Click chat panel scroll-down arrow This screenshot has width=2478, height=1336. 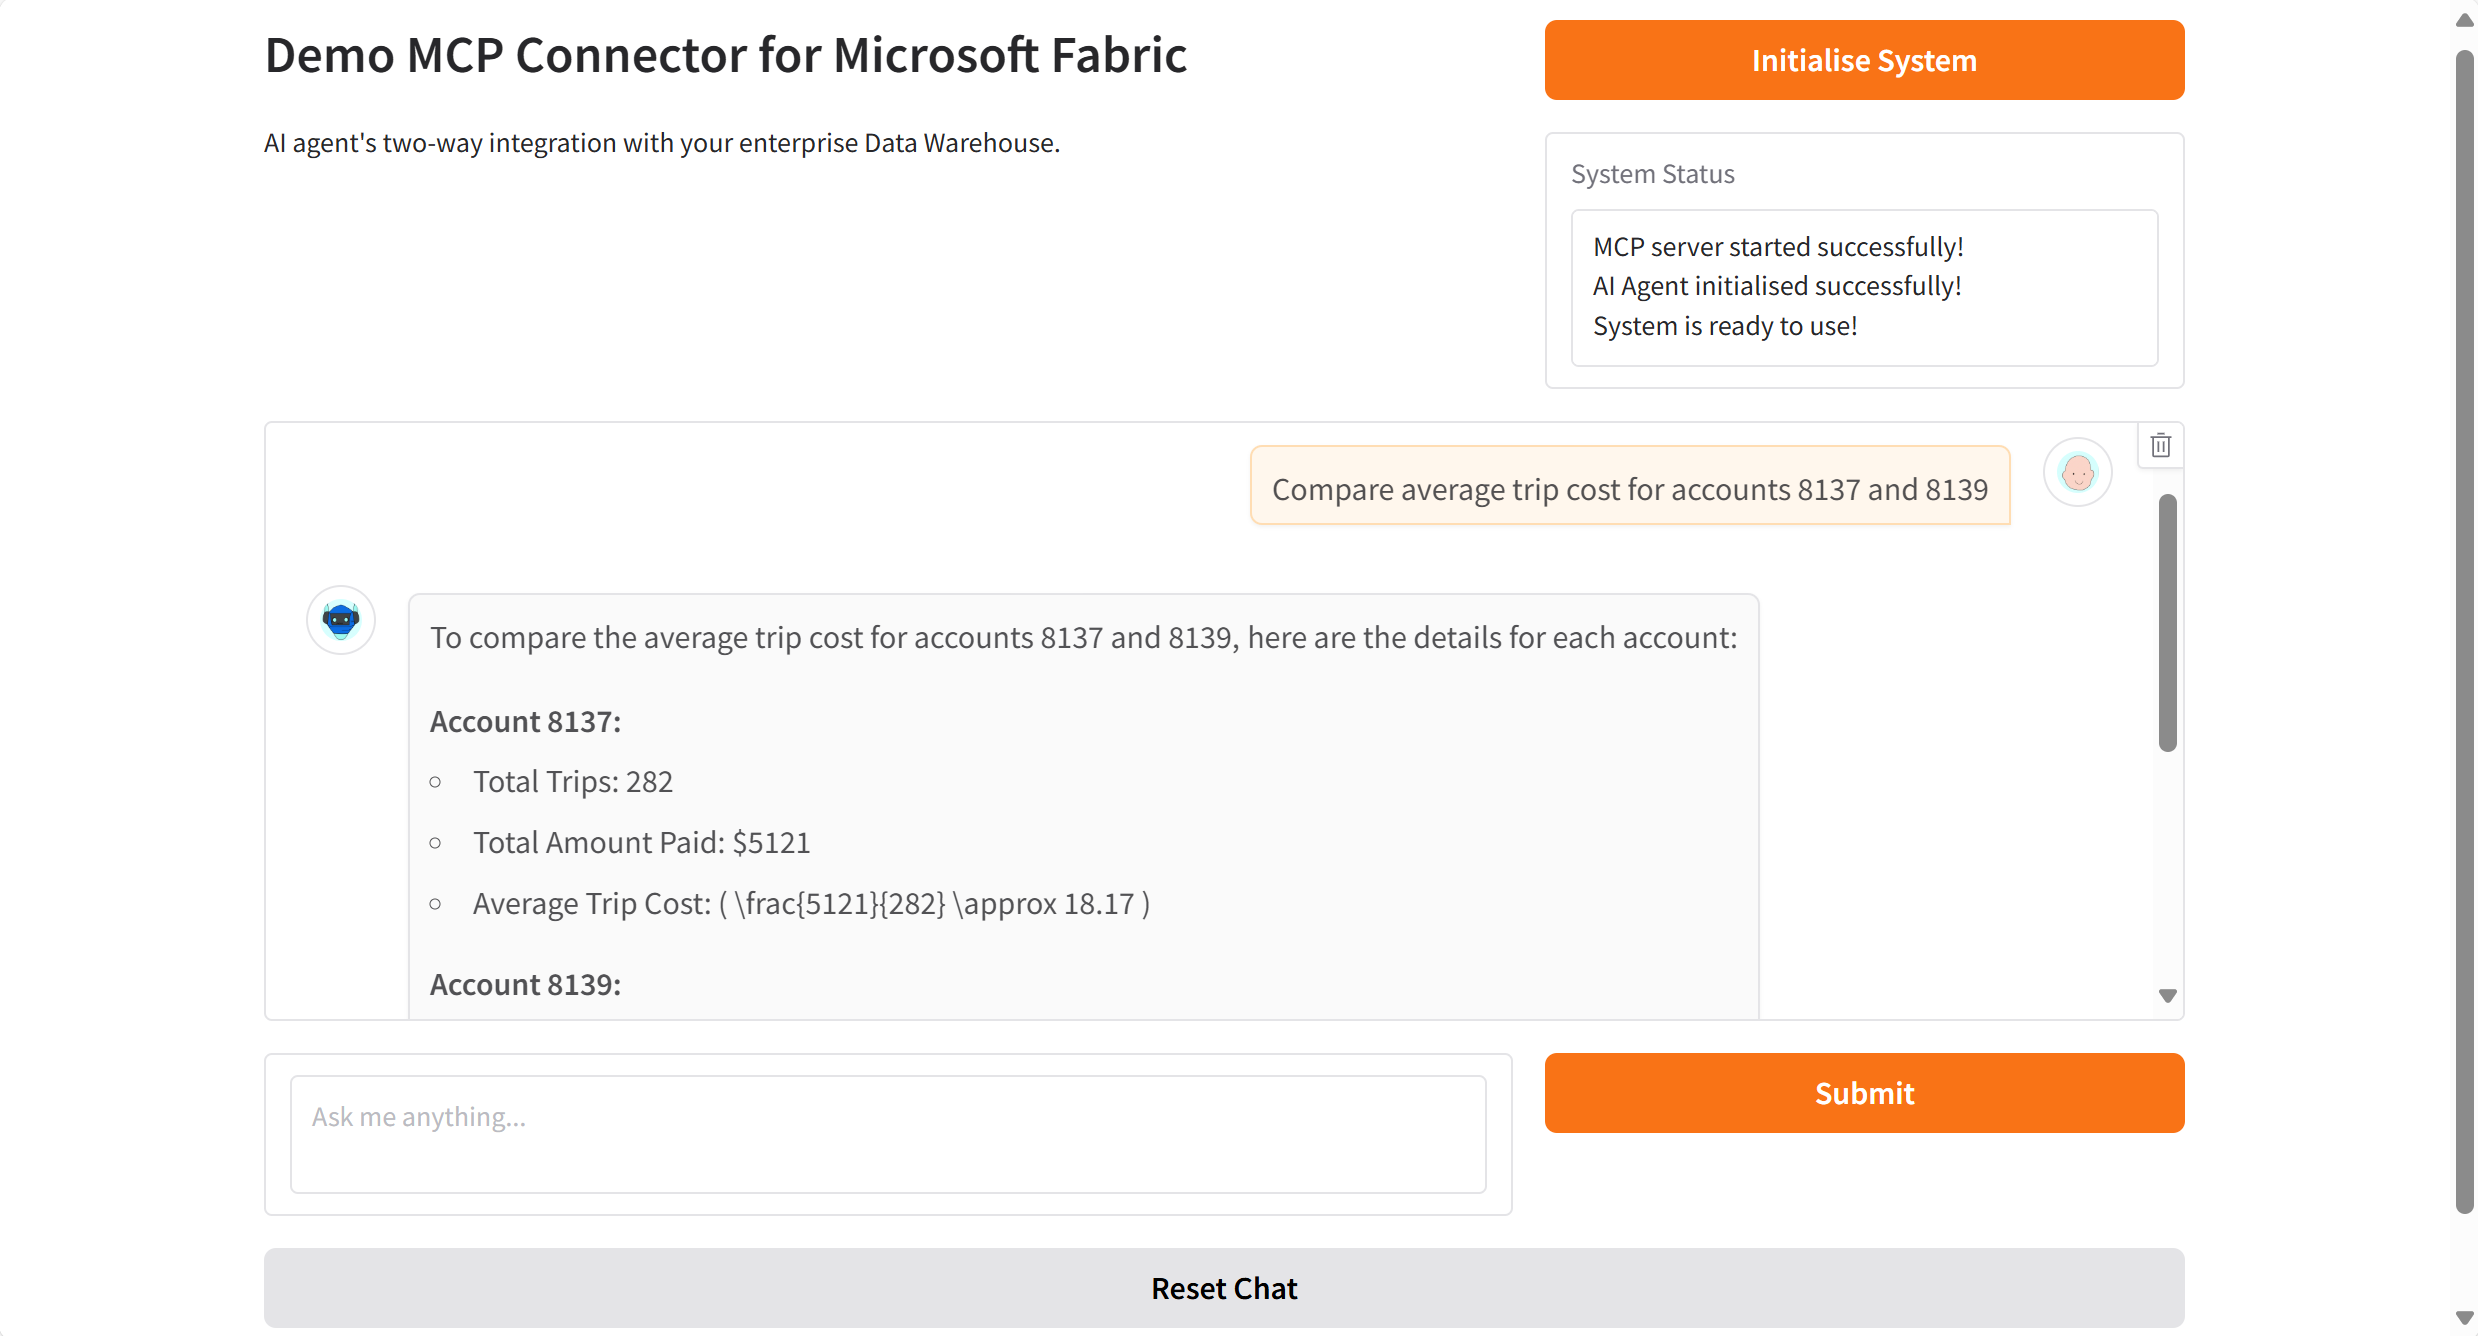pos(2167,995)
